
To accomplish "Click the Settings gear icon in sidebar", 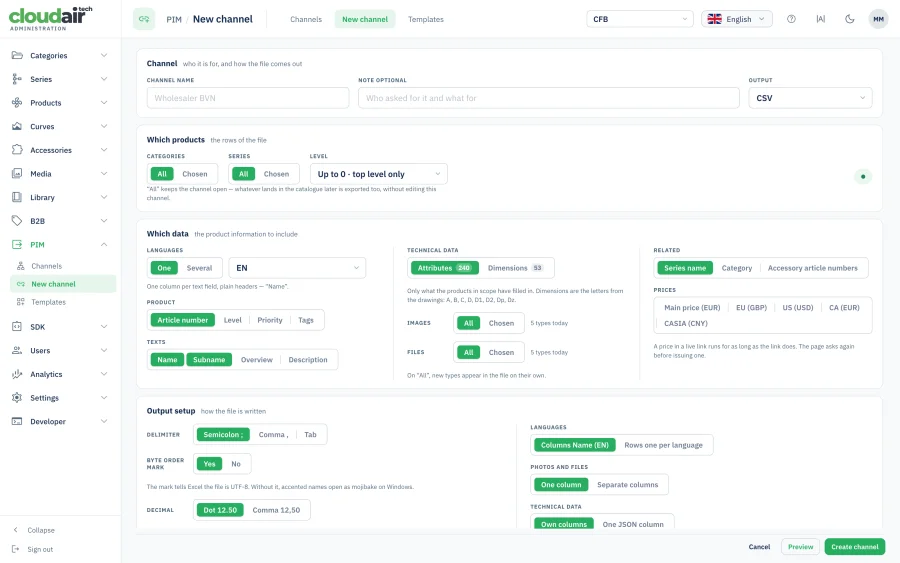I will click(17, 398).
